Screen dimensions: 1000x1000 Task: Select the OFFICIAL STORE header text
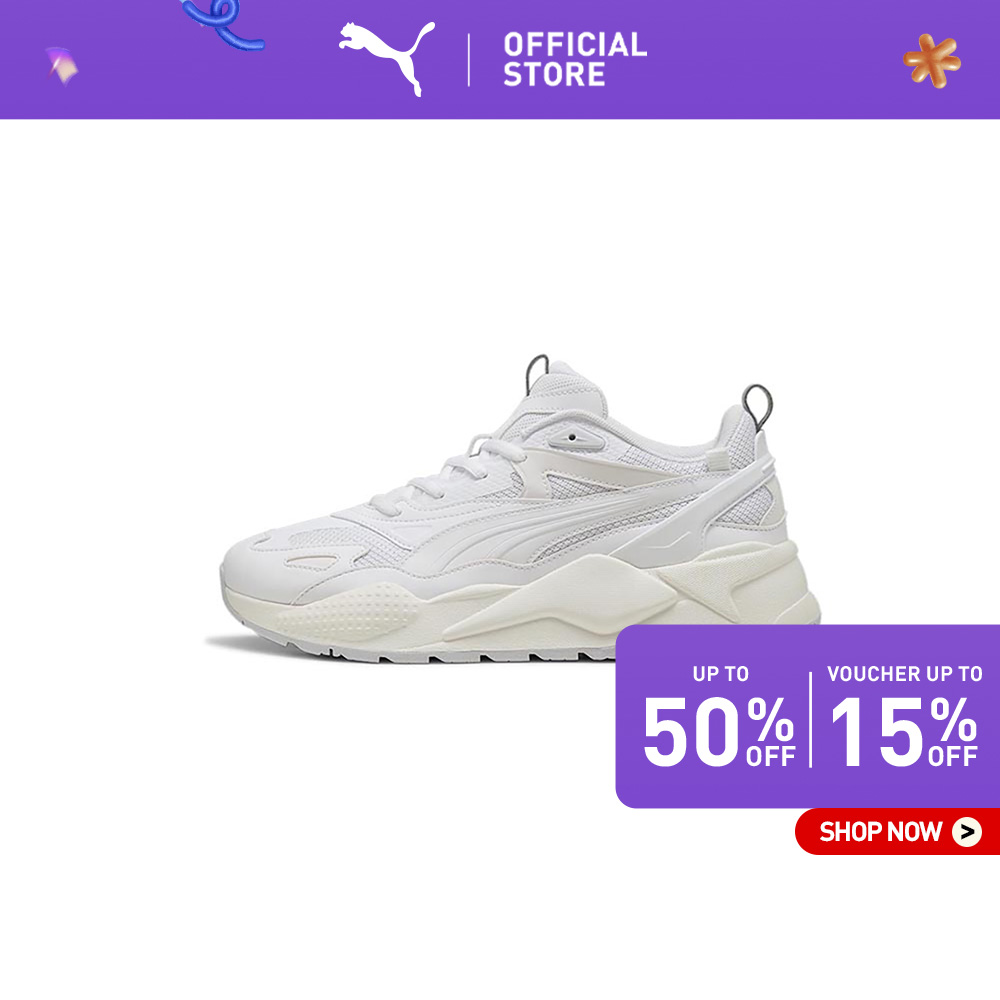(575, 59)
